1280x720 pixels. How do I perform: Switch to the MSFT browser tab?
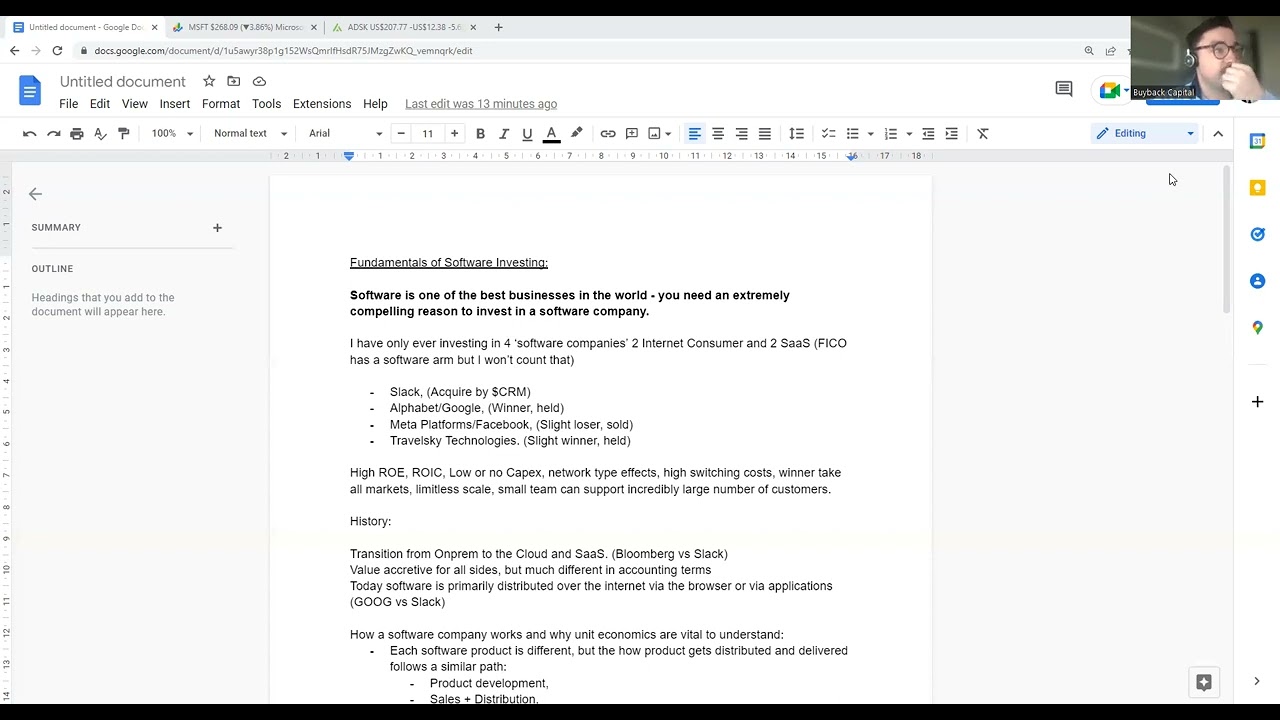(245, 27)
